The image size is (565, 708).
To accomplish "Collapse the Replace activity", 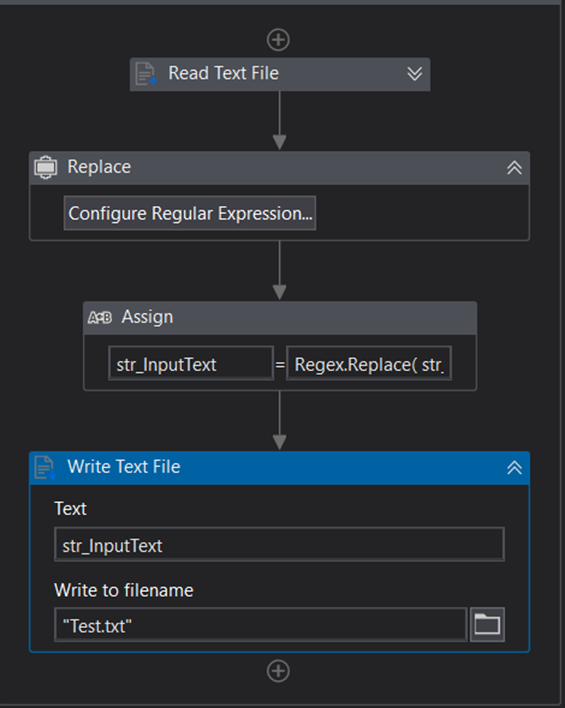I will click(514, 168).
